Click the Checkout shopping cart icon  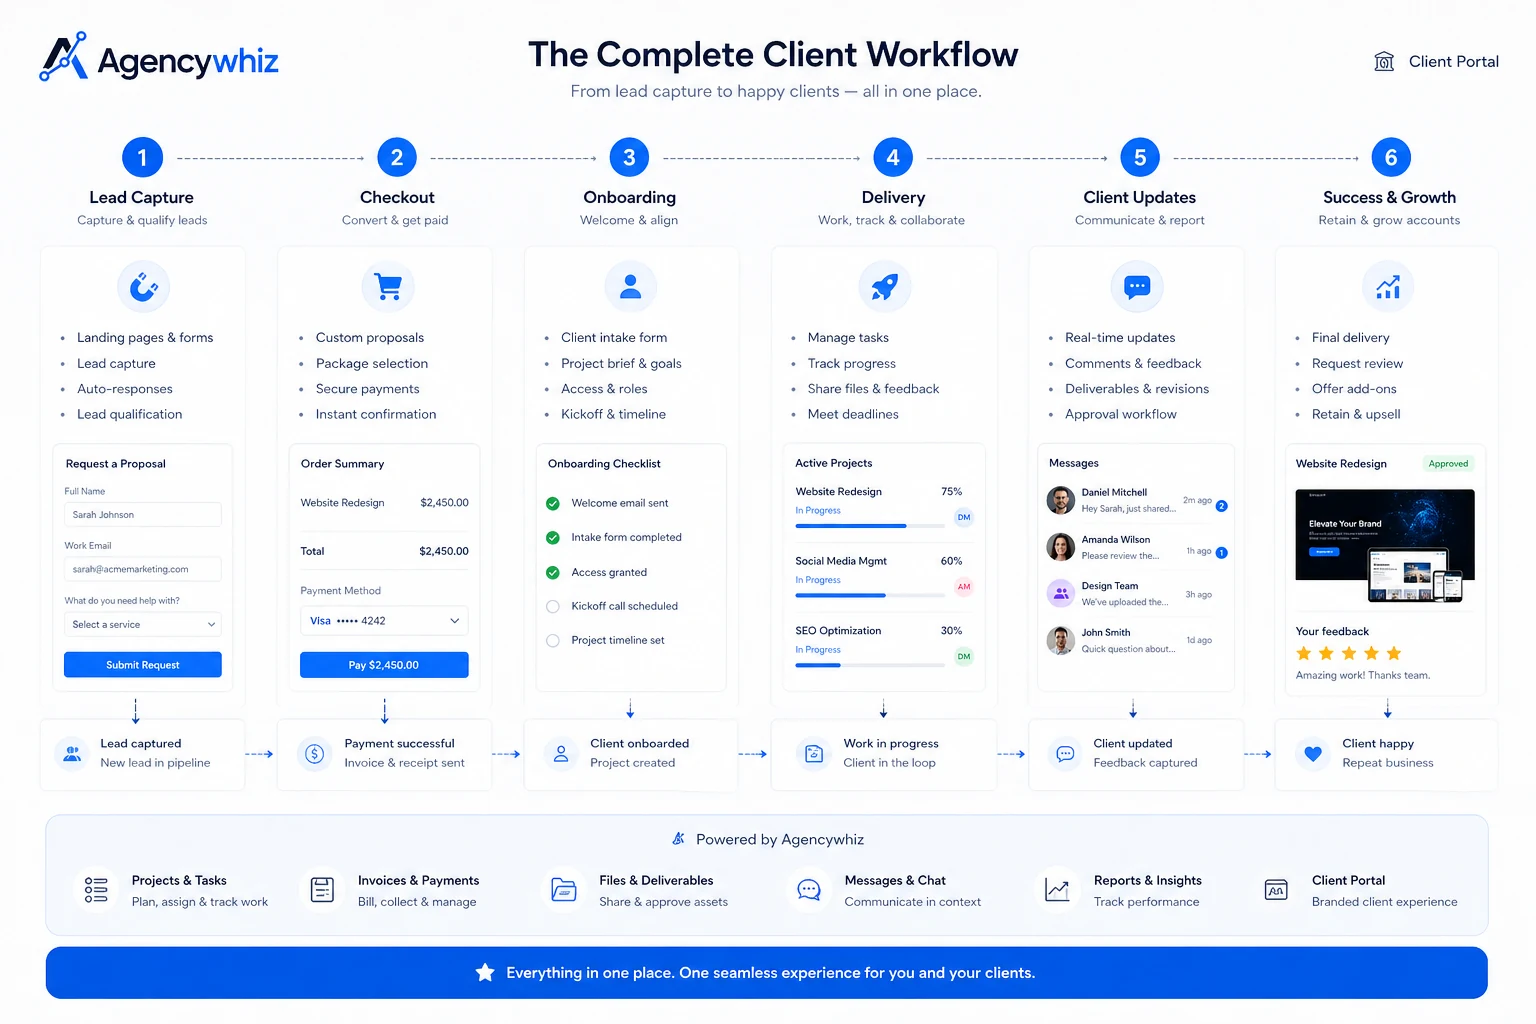click(388, 287)
